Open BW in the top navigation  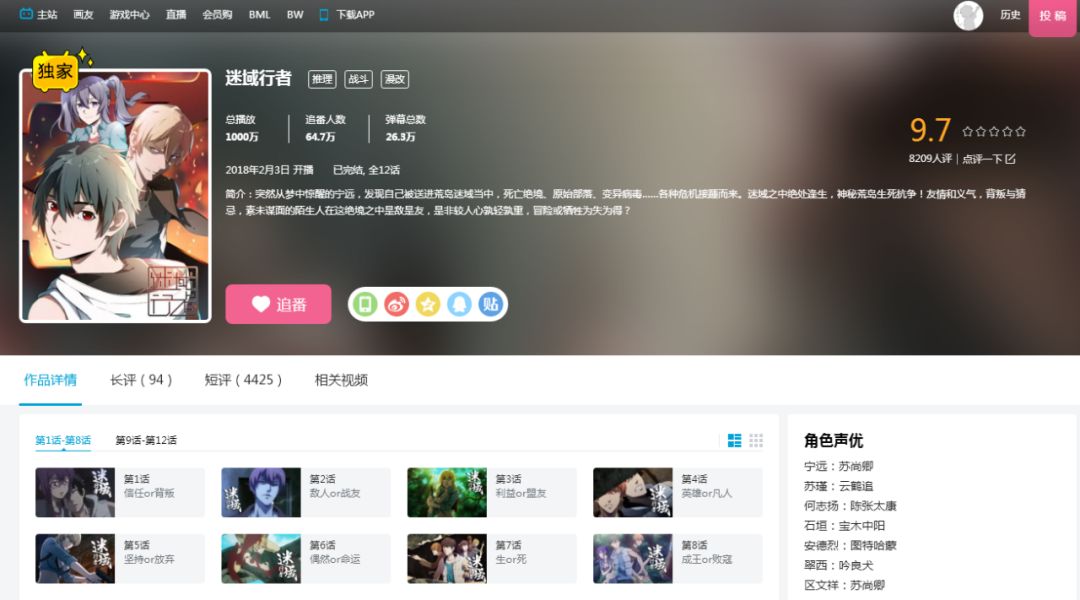tap(295, 14)
